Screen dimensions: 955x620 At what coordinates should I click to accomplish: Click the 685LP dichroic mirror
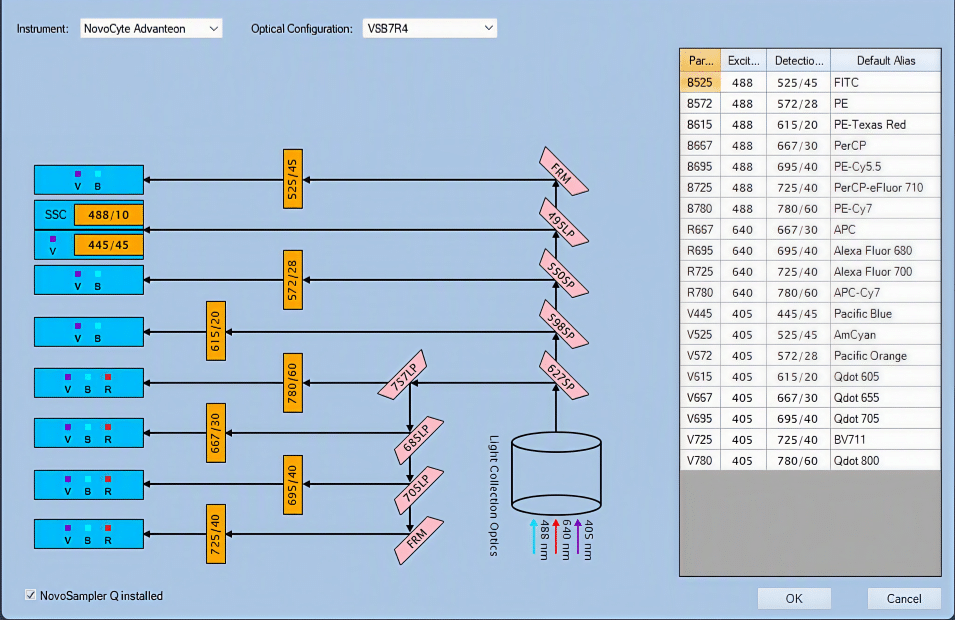click(x=419, y=440)
